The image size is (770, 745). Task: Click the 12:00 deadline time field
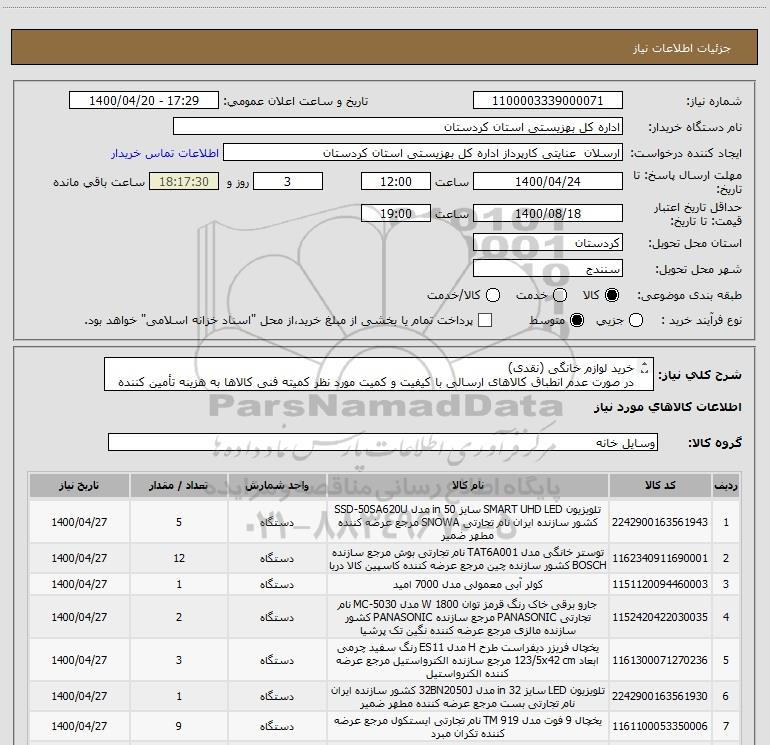[396, 182]
